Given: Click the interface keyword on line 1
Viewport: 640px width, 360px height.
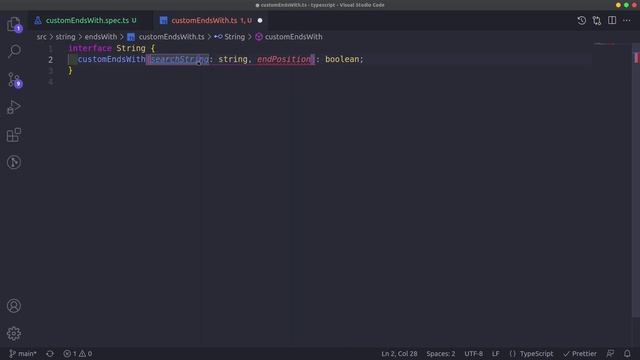Looking at the screenshot, I should click(90, 48).
